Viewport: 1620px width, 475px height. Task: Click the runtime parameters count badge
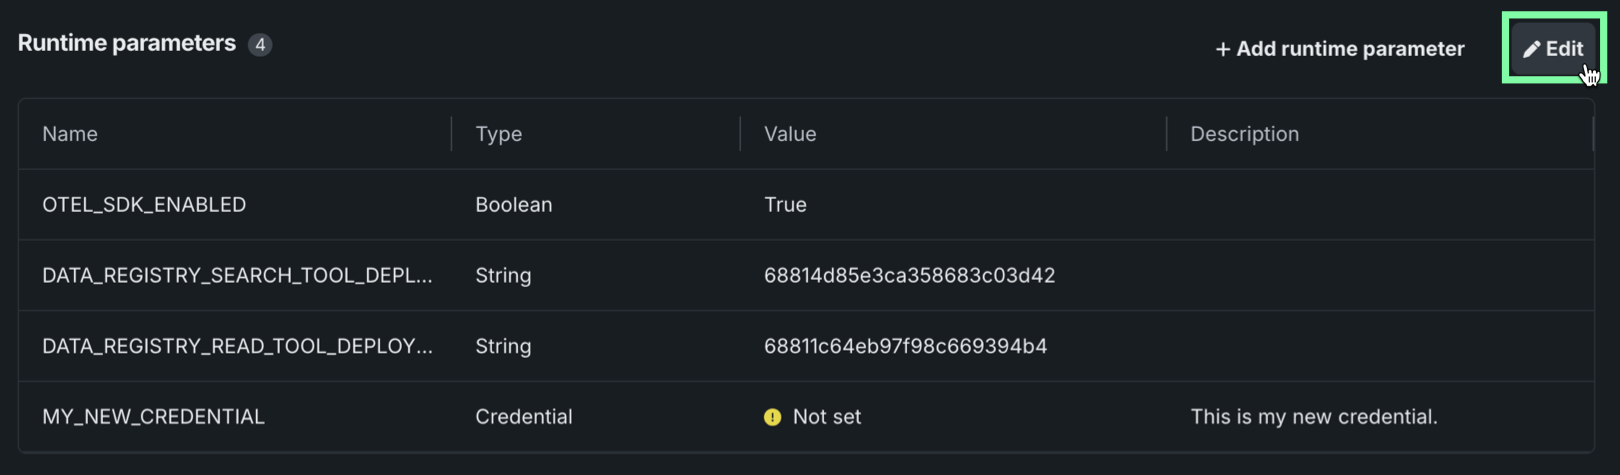(x=260, y=44)
